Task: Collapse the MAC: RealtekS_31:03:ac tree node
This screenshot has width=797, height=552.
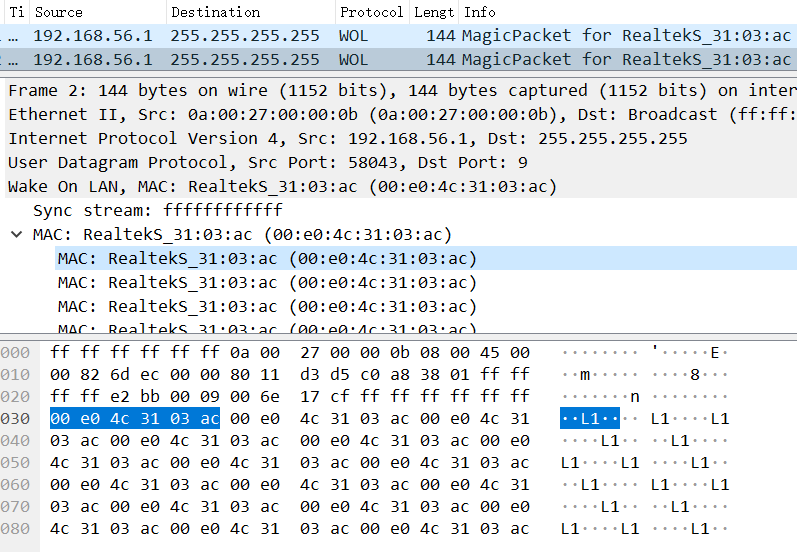Action: (16, 235)
